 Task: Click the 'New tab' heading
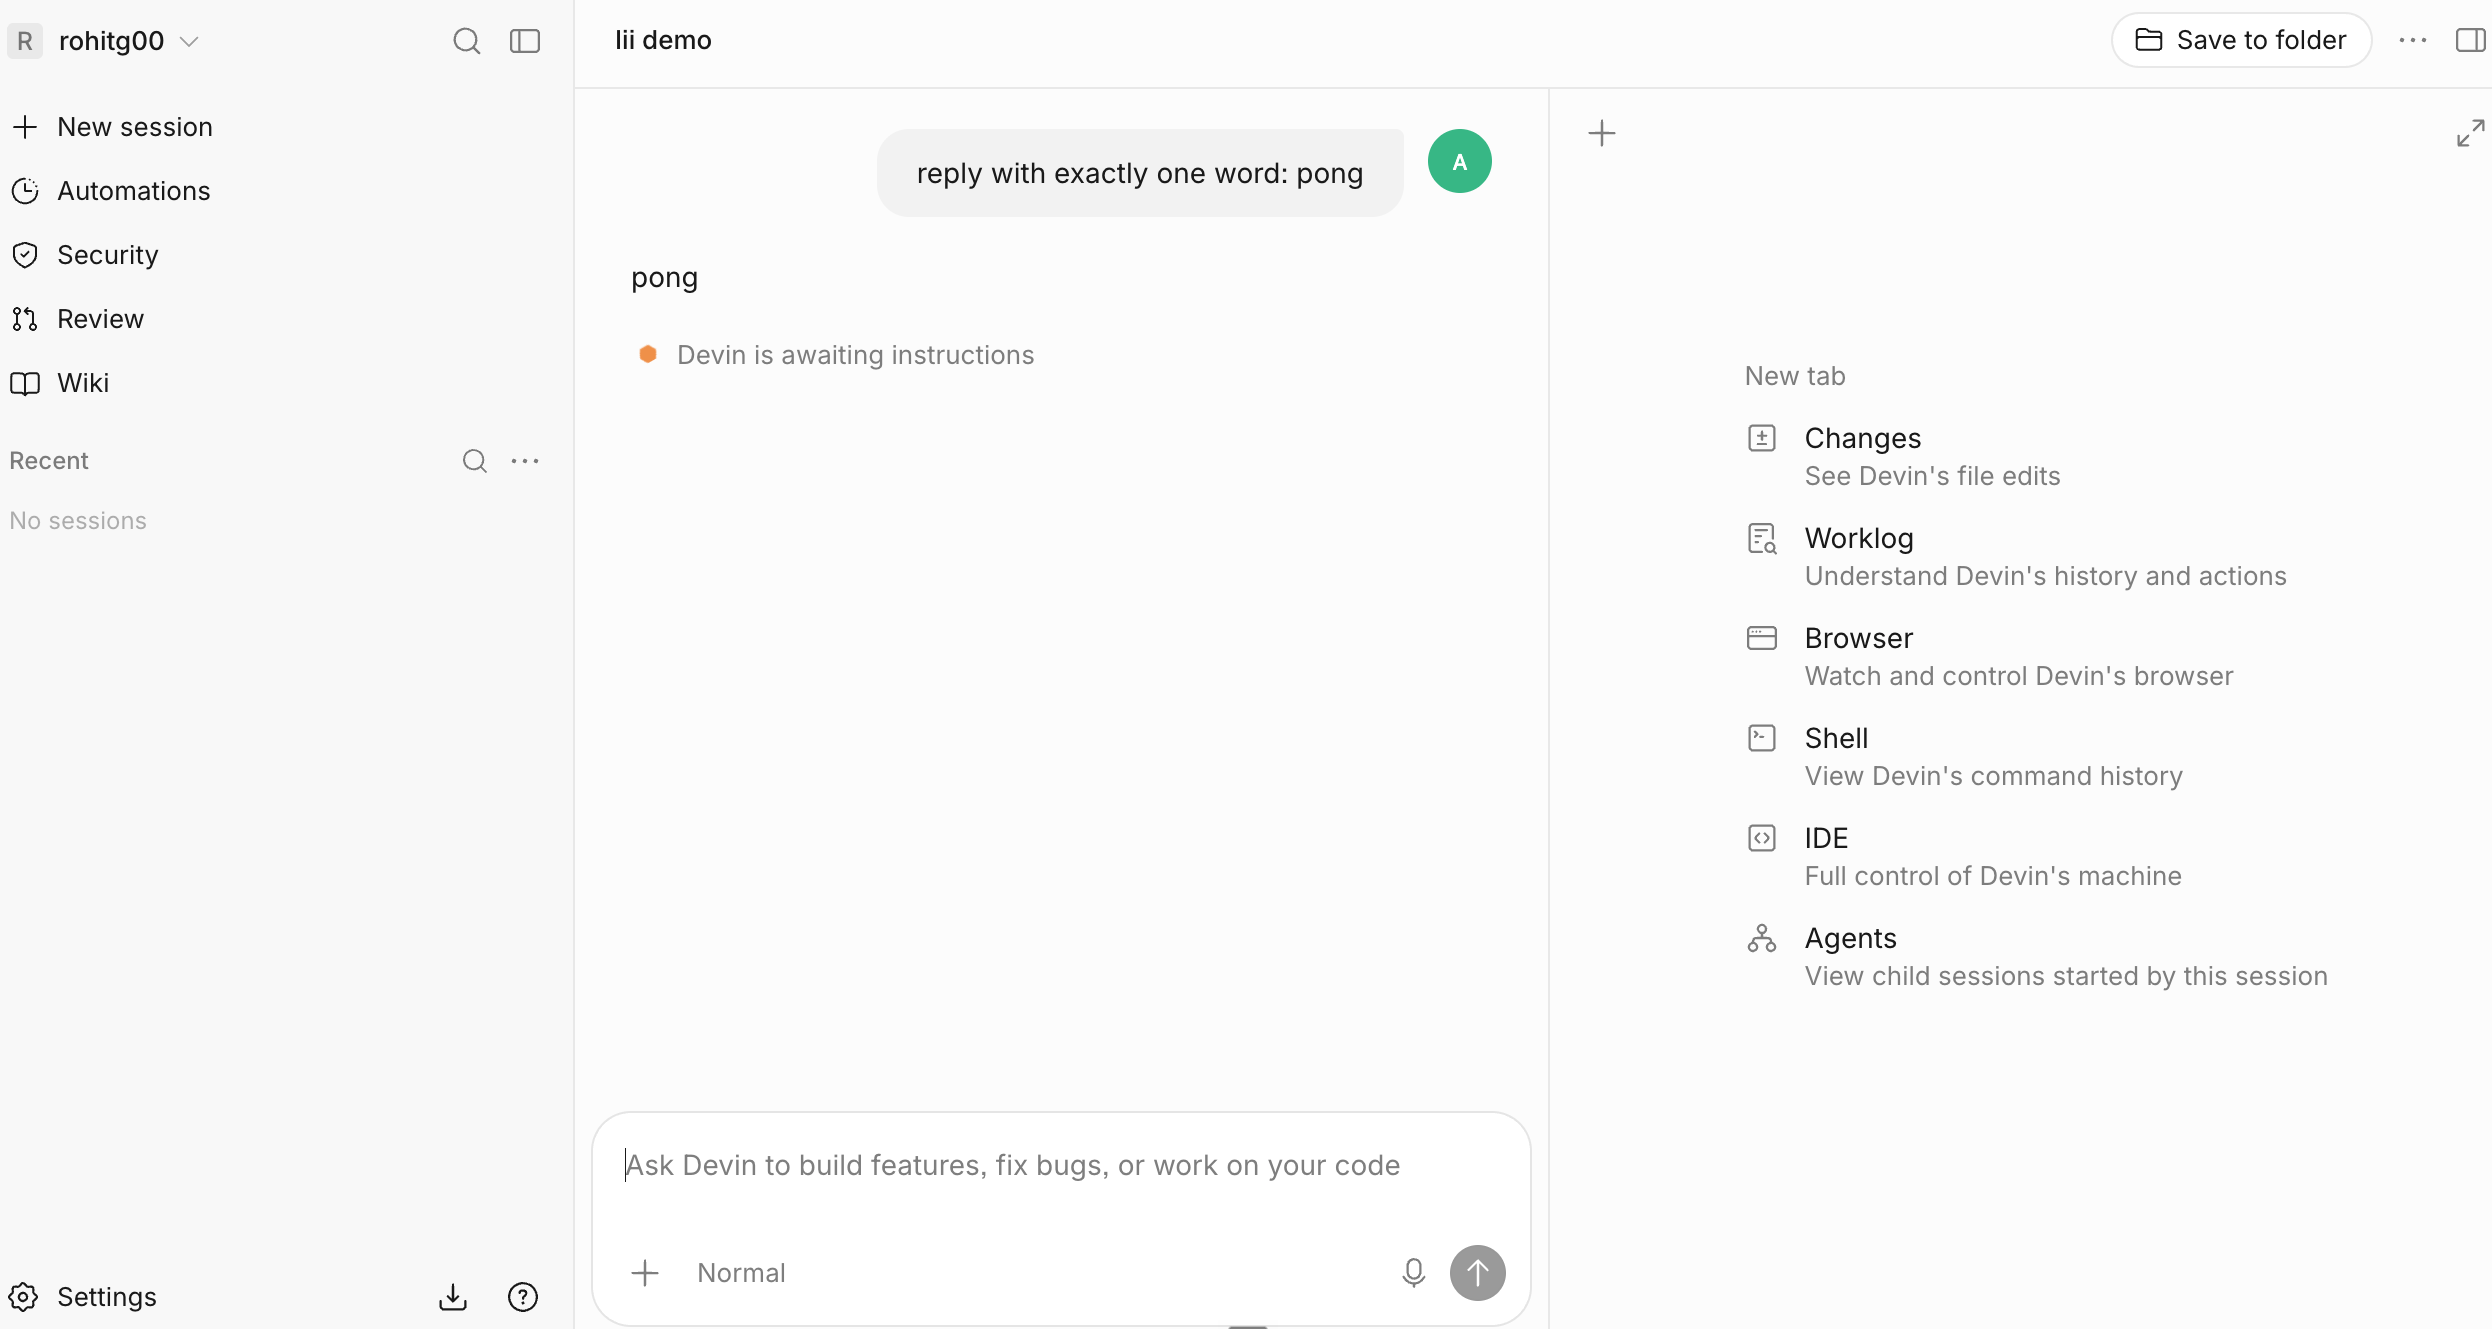1795,376
